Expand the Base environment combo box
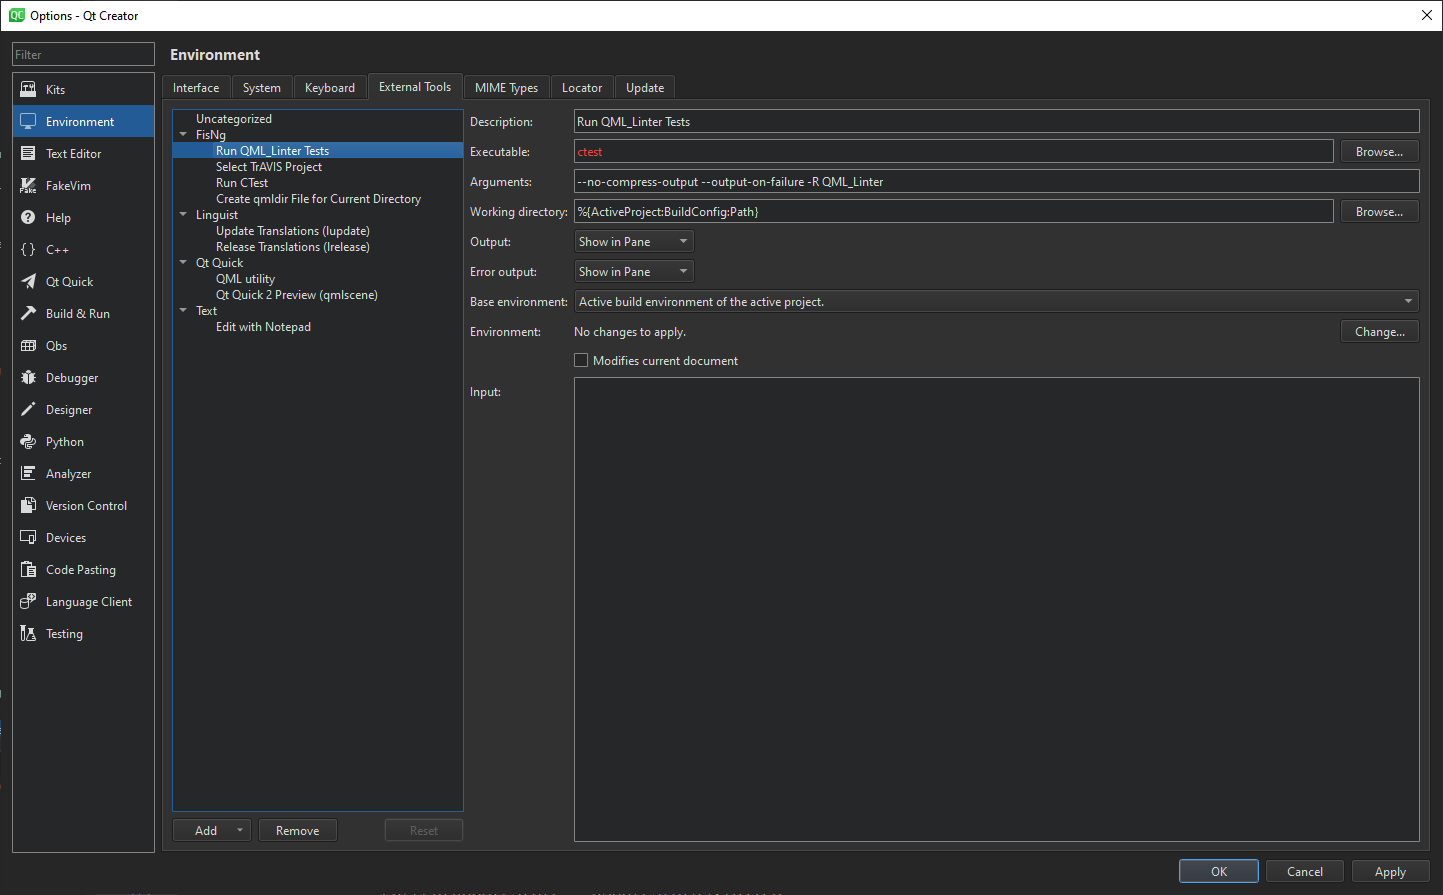Image resolution: width=1443 pixels, height=895 pixels. (996, 302)
